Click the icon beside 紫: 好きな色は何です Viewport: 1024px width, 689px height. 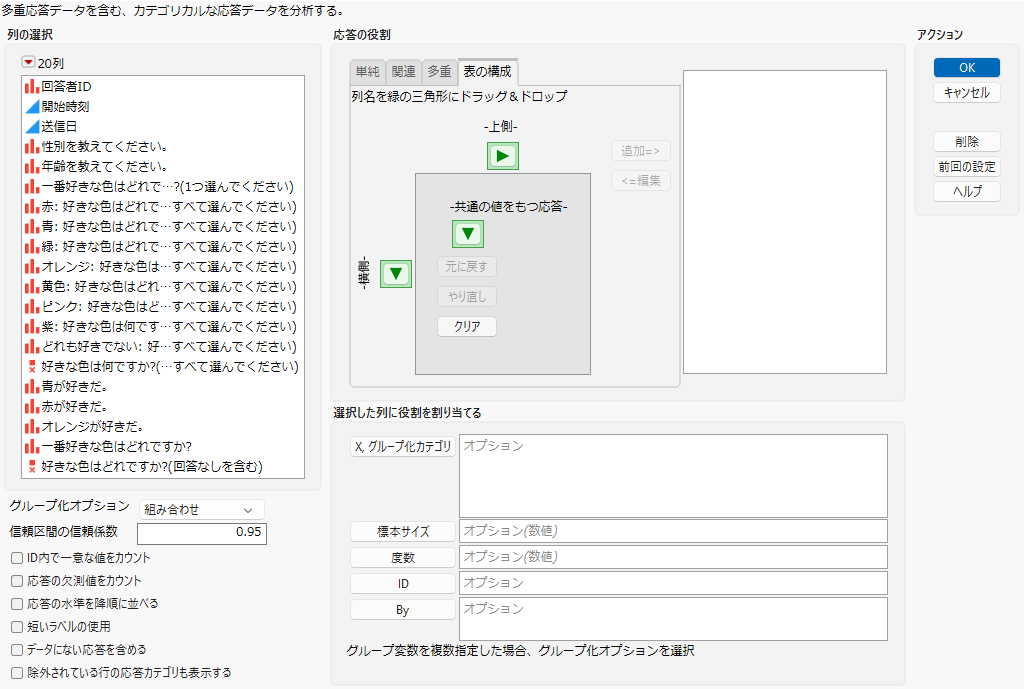click(x=32, y=327)
